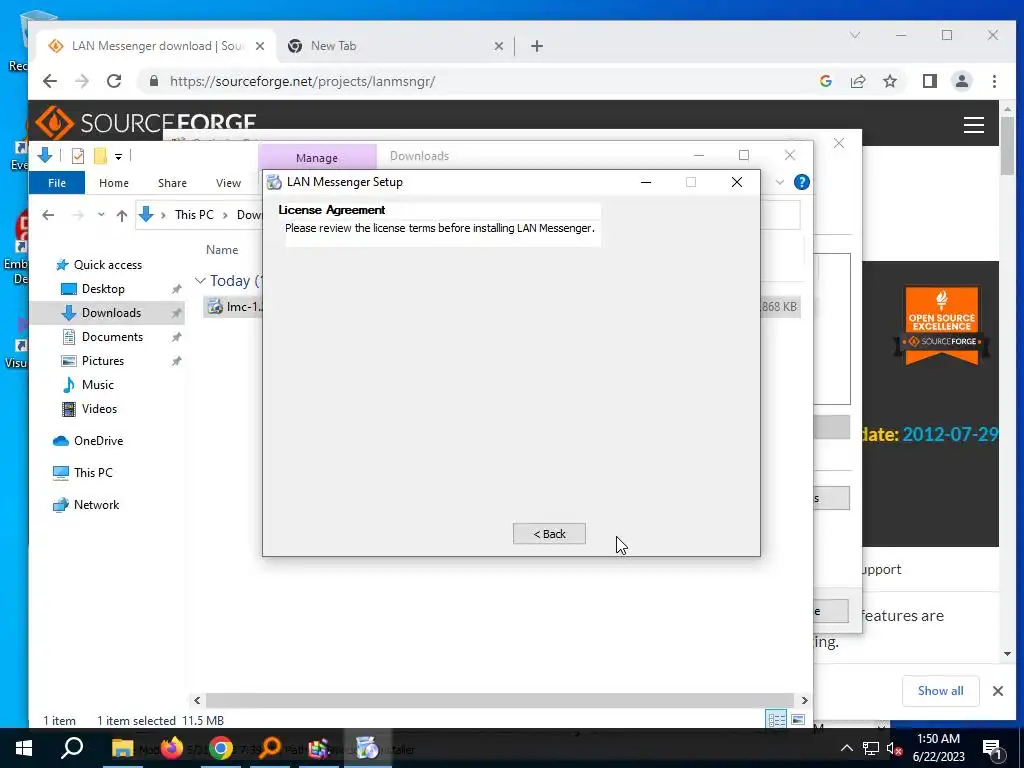Click This PC in the Explorer address bar

(x=194, y=215)
